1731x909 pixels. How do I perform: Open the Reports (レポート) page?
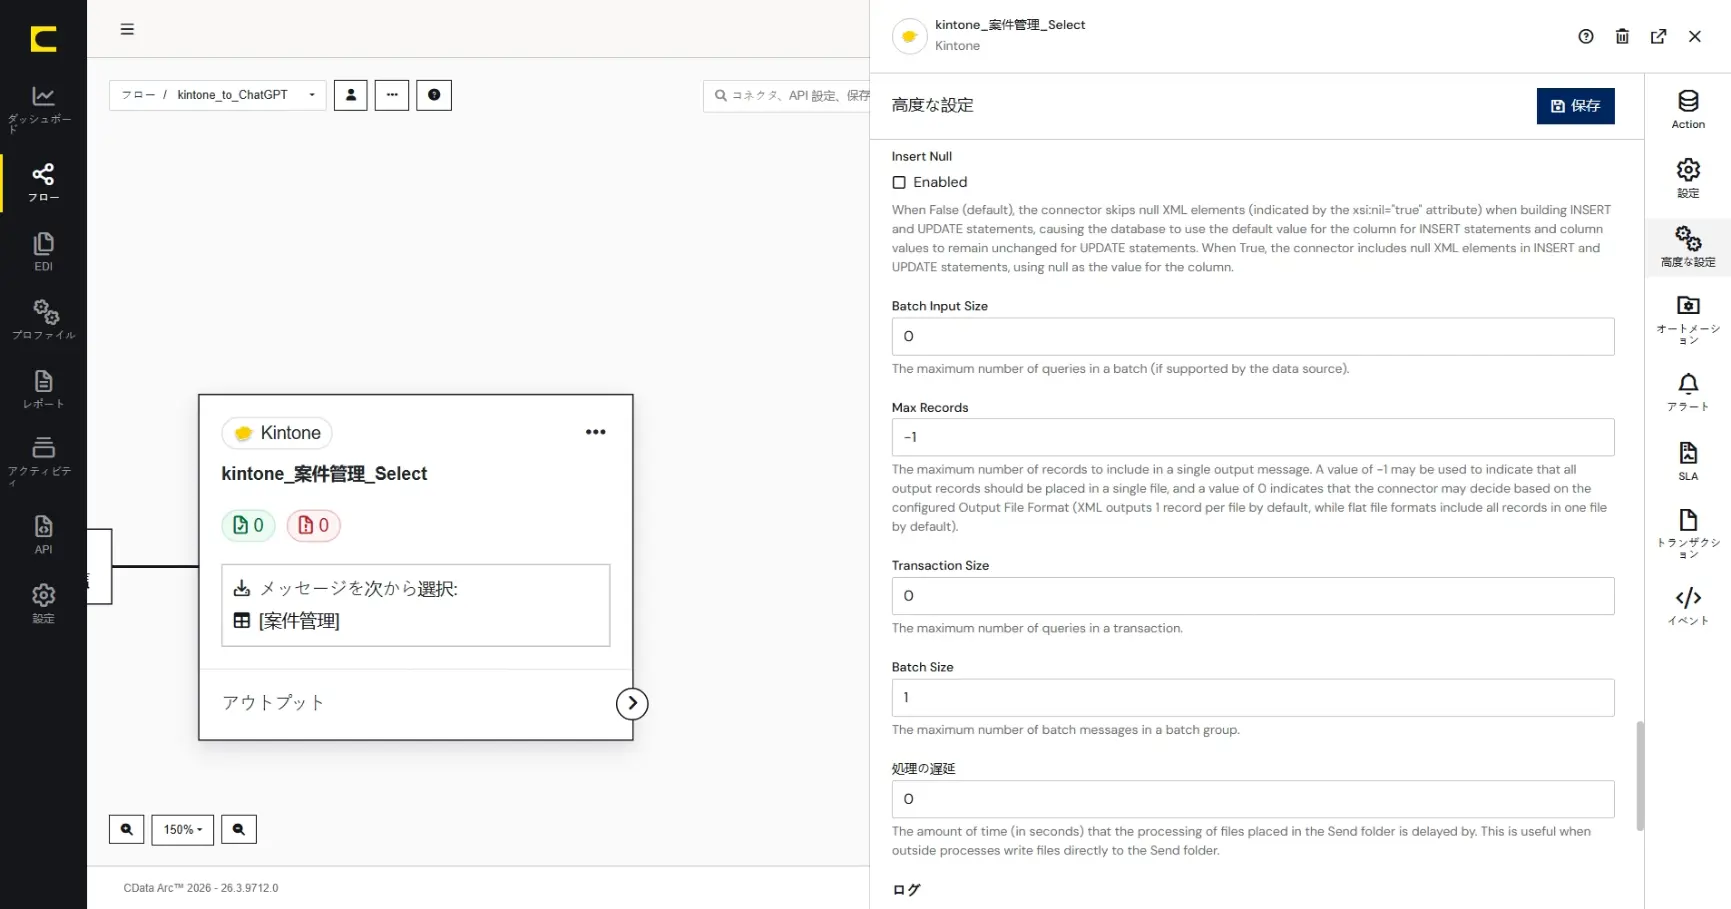43,389
